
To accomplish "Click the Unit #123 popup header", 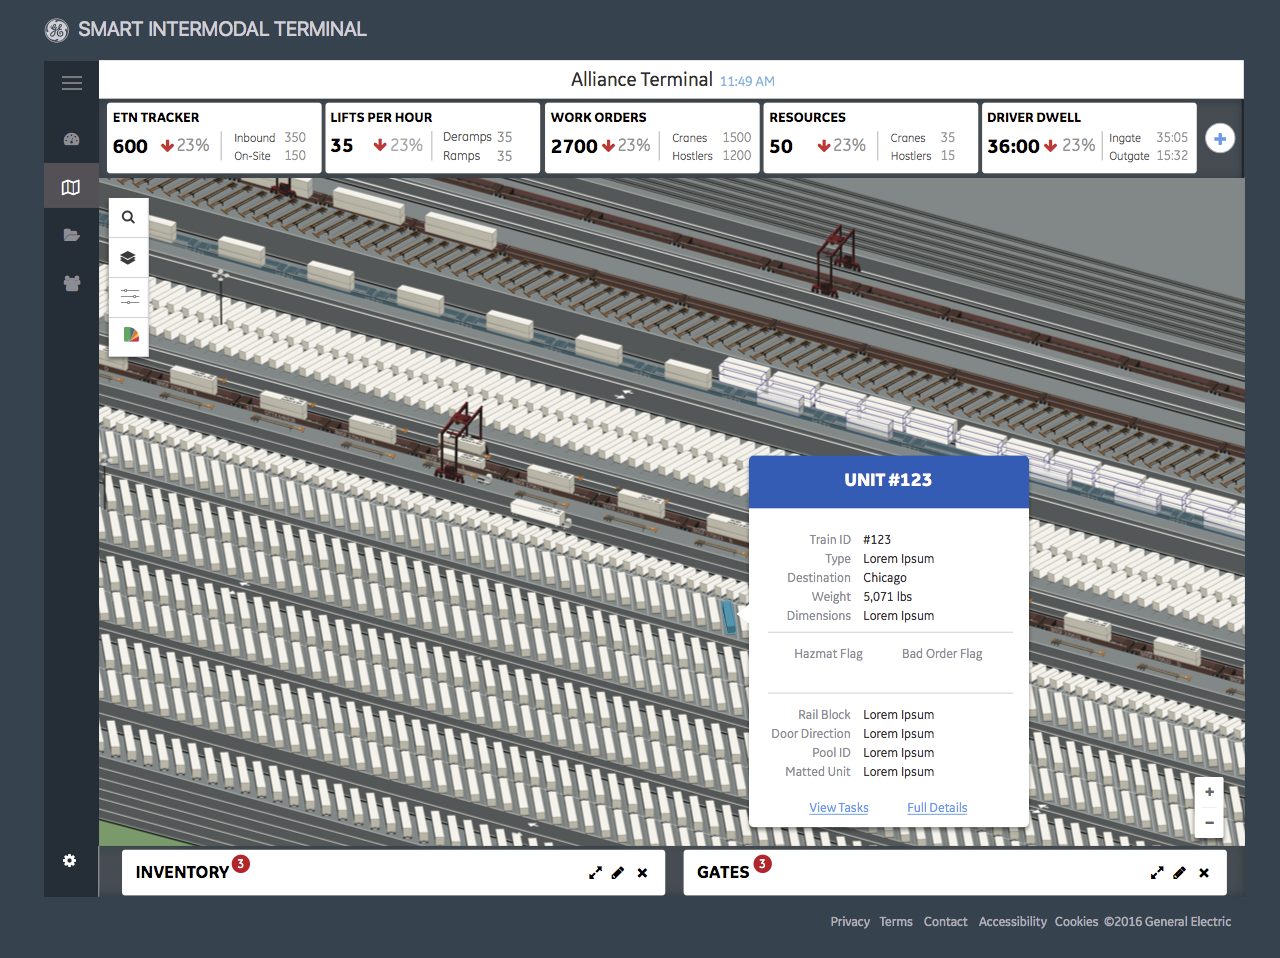I will 889,481.
